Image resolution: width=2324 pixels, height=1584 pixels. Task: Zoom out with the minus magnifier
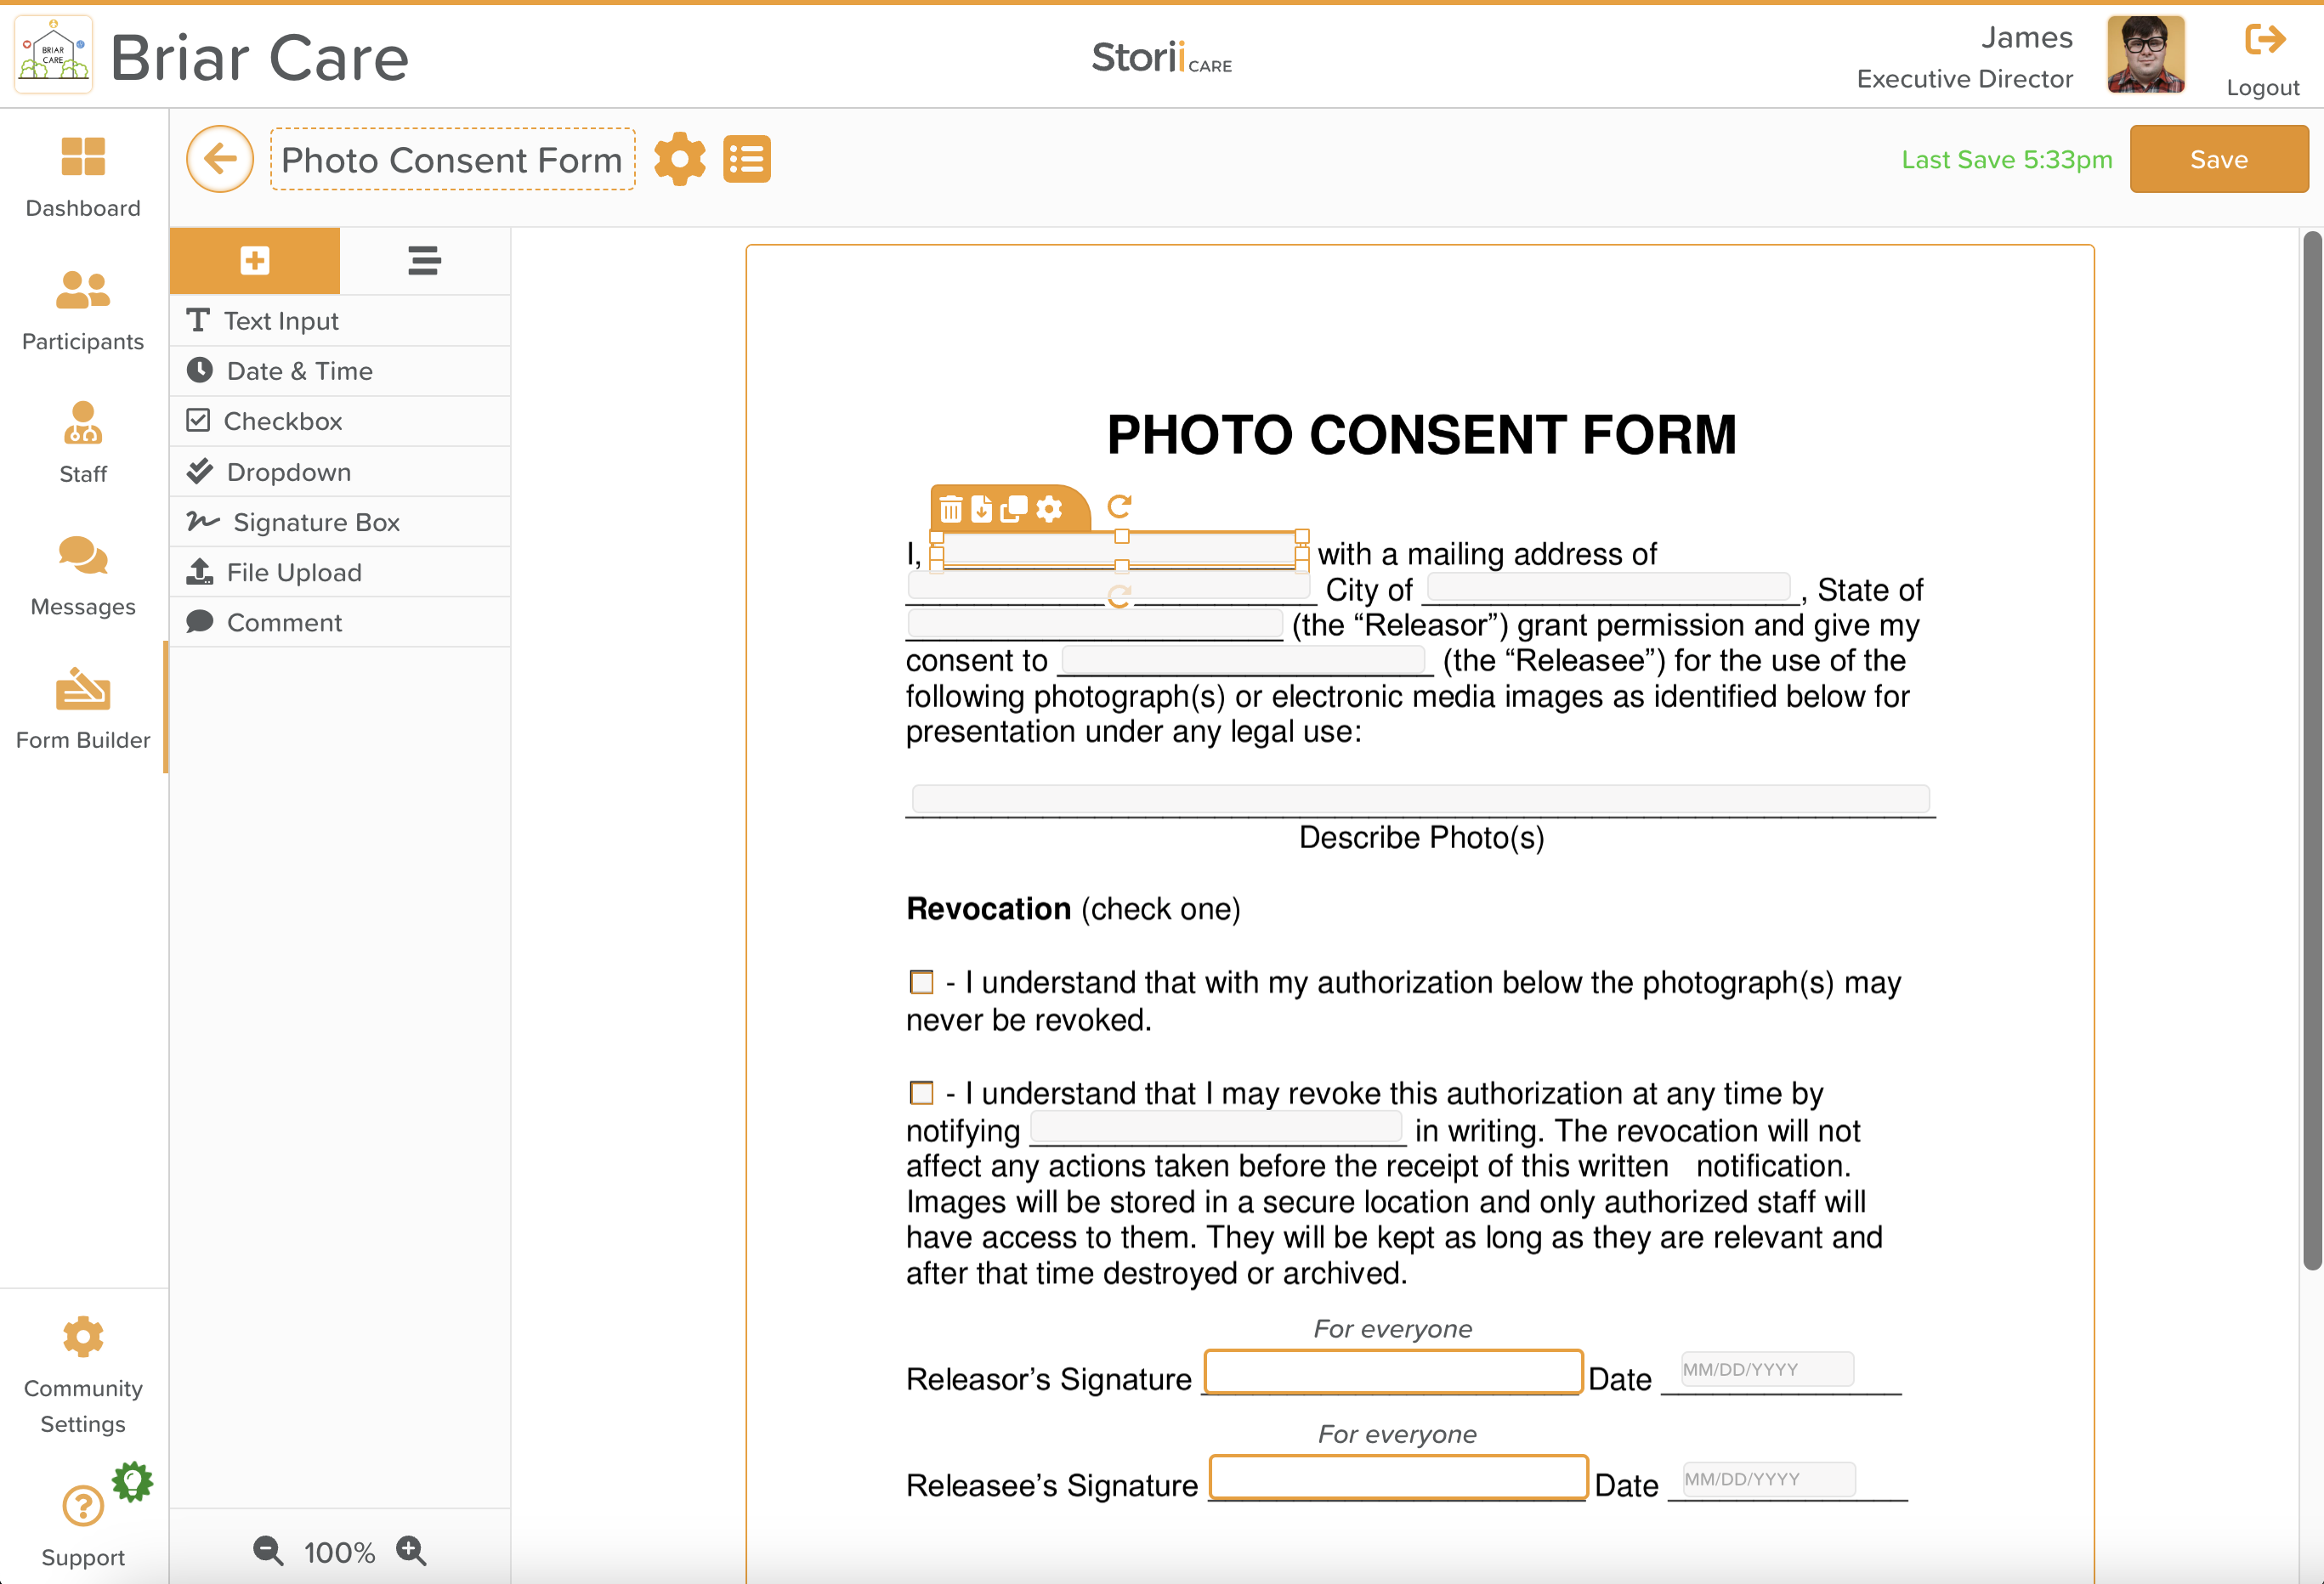(x=268, y=1551)
